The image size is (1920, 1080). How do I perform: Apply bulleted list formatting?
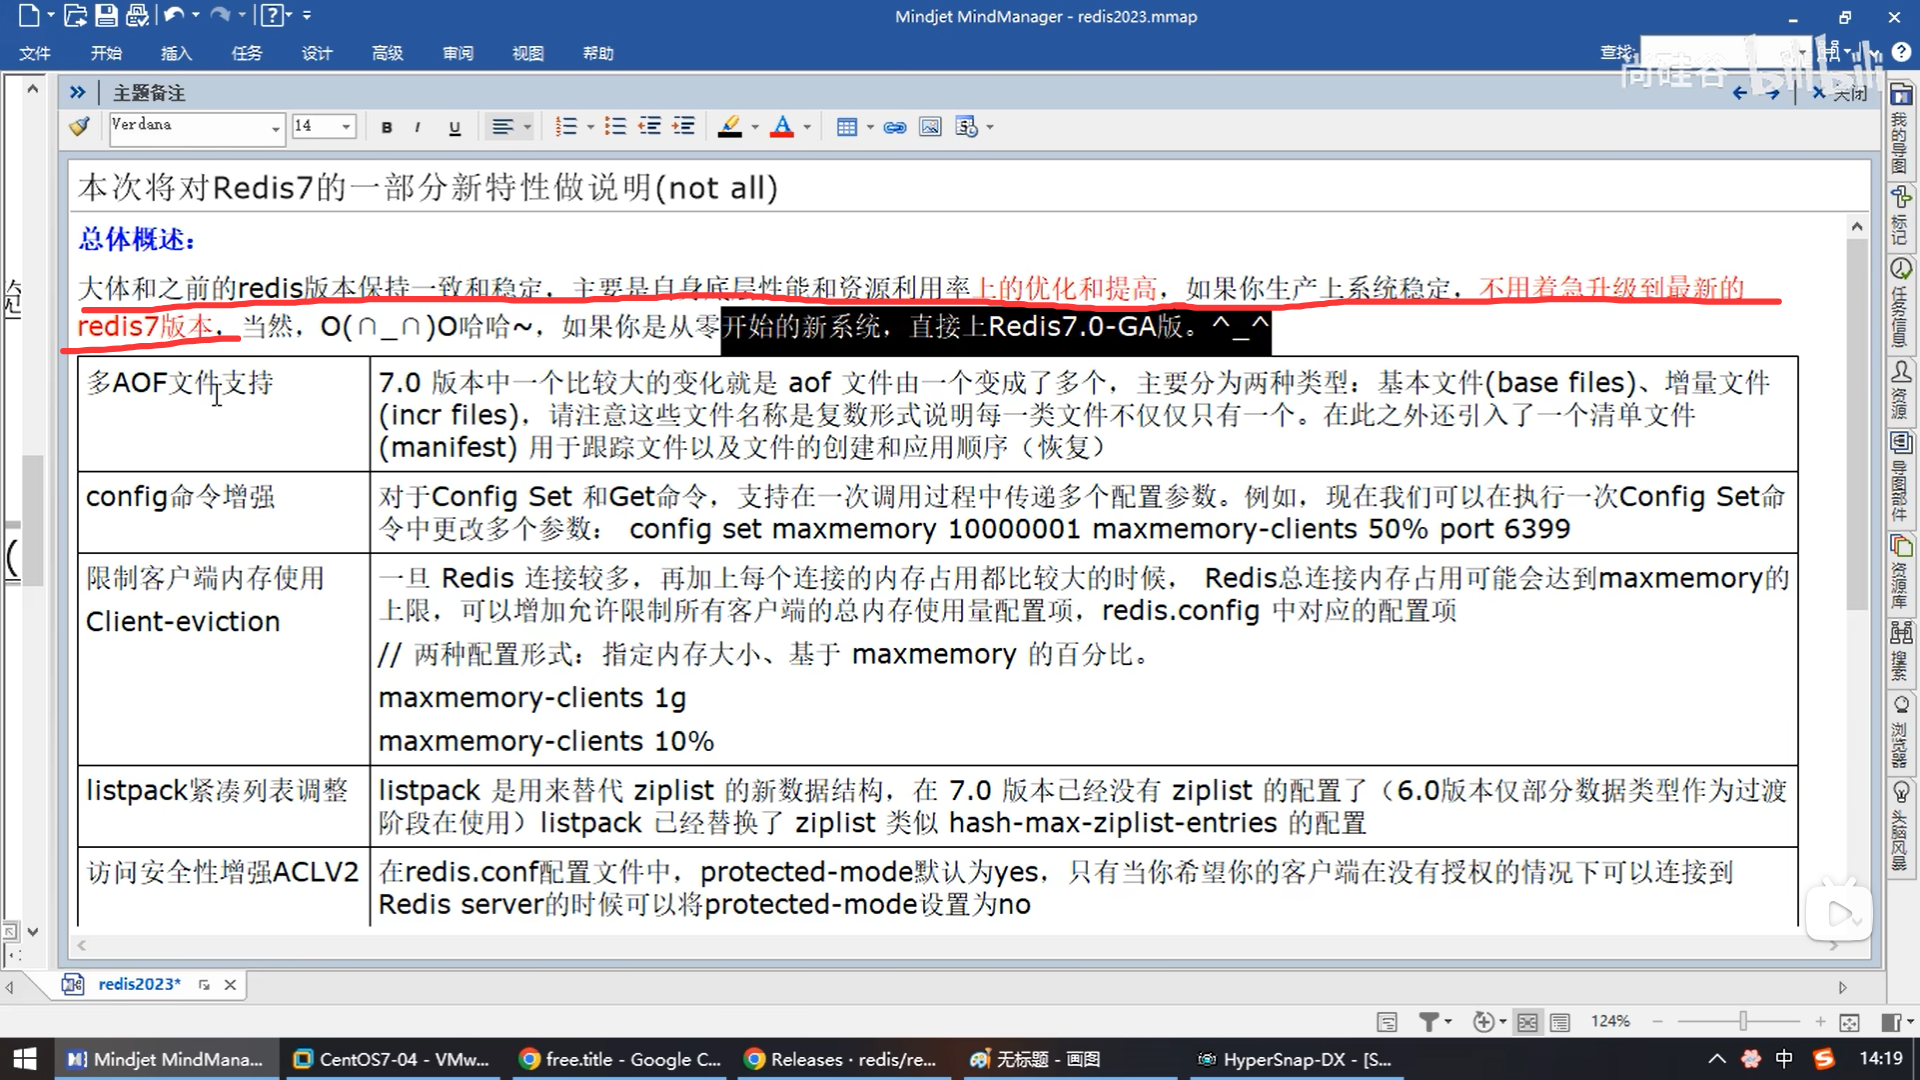click(x=615, y=127)
